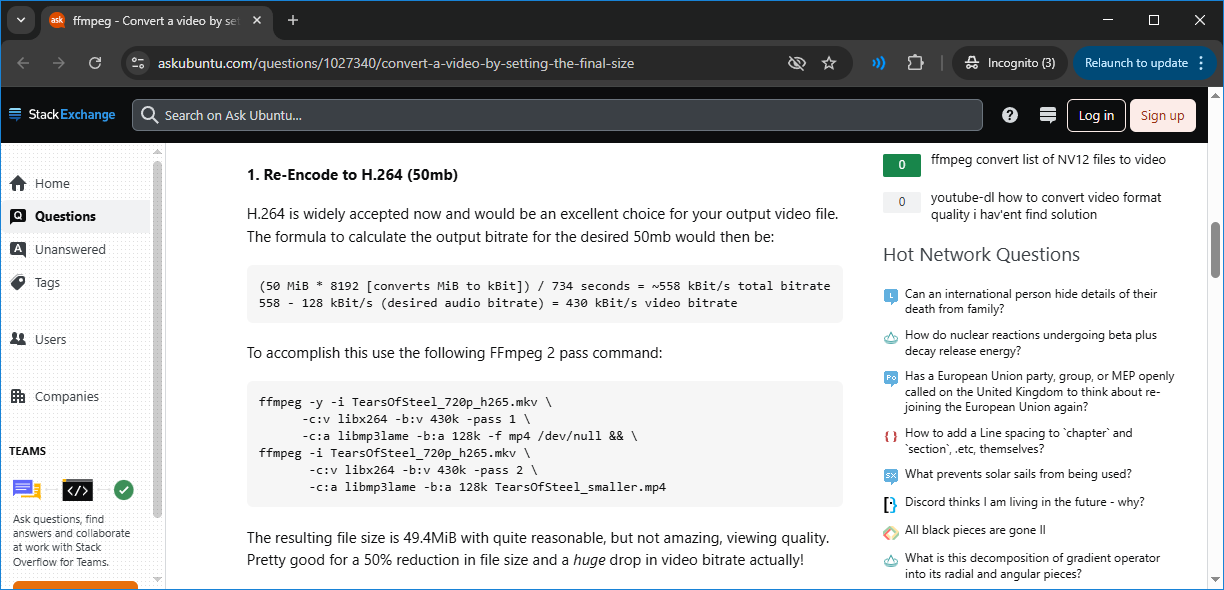Bookmark this page with the star icon

click(829, 63)
